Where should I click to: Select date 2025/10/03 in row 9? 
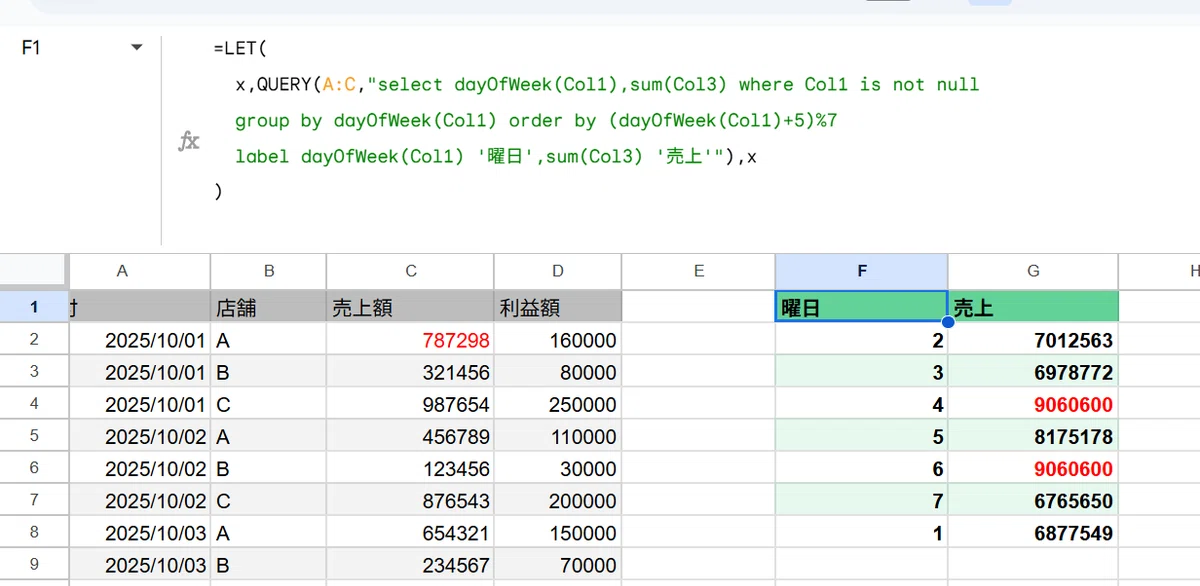[x=139, y=565]
